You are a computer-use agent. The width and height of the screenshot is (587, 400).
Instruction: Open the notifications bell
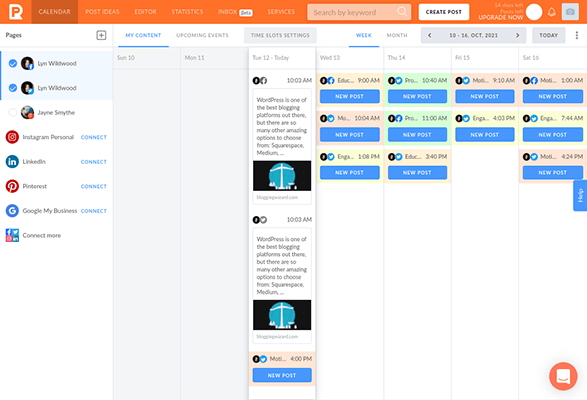551,12
